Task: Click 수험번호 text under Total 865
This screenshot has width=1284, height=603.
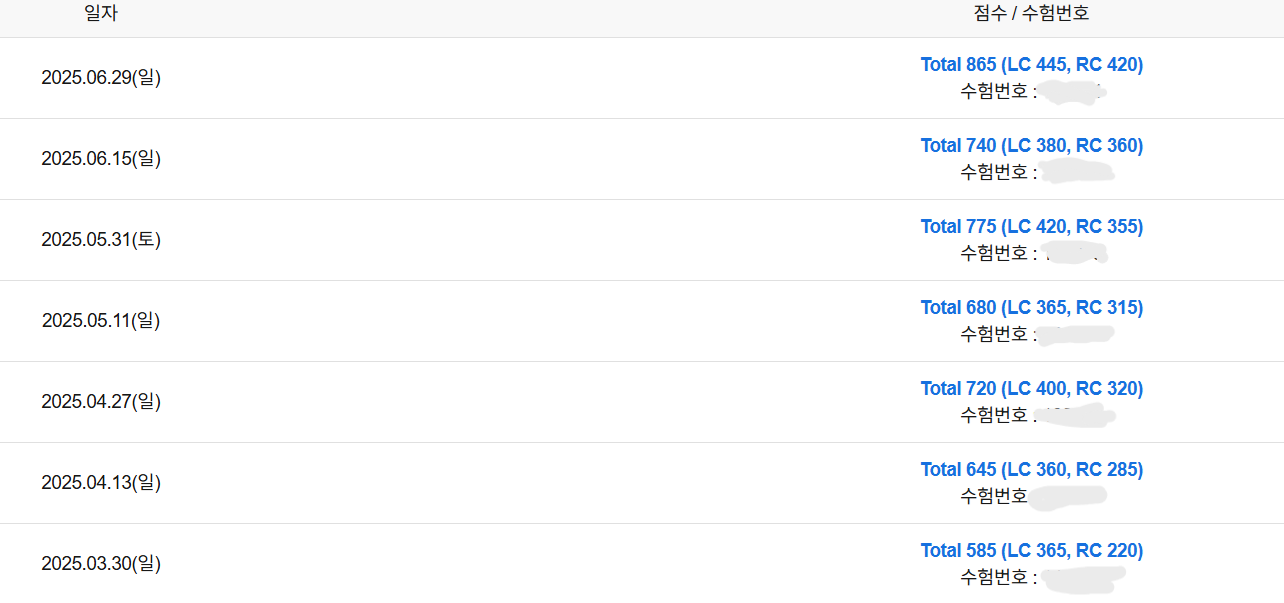Action: coord(994,92)
